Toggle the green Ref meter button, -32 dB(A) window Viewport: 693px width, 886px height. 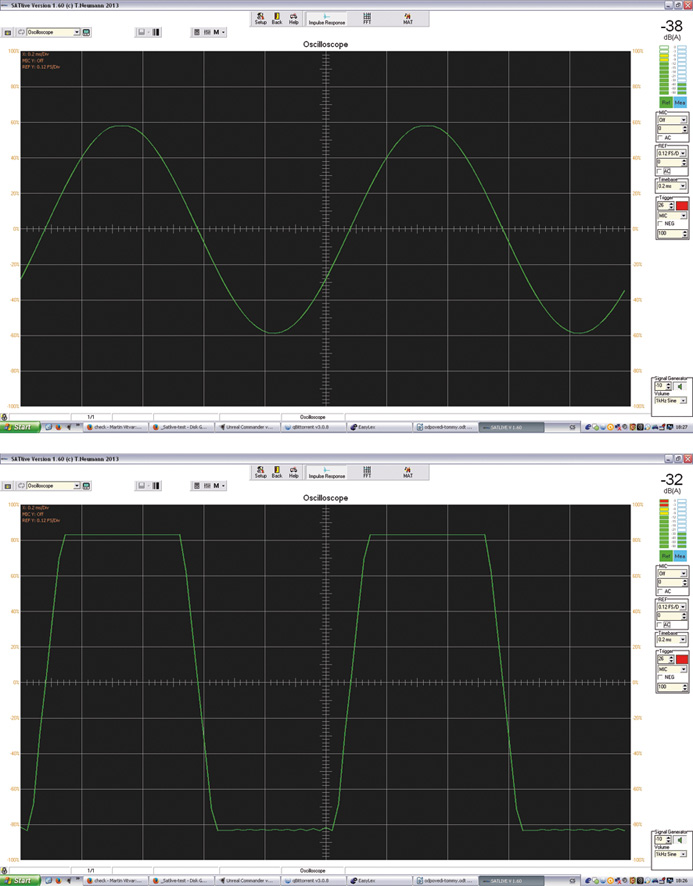[x=666, y=556]
